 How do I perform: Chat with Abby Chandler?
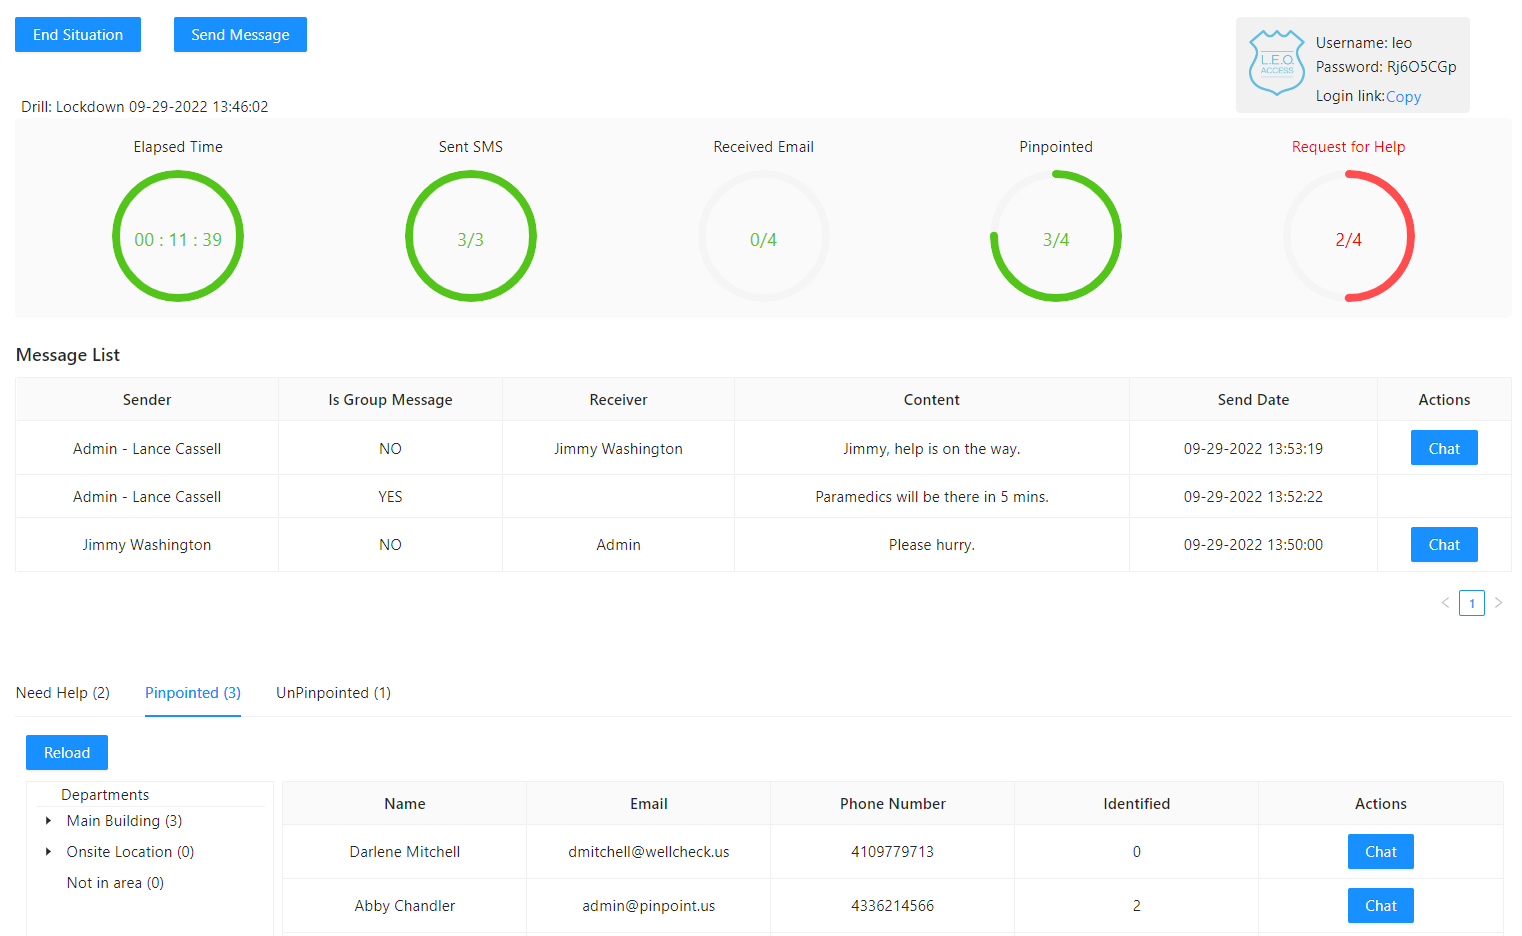[1380, 905]
